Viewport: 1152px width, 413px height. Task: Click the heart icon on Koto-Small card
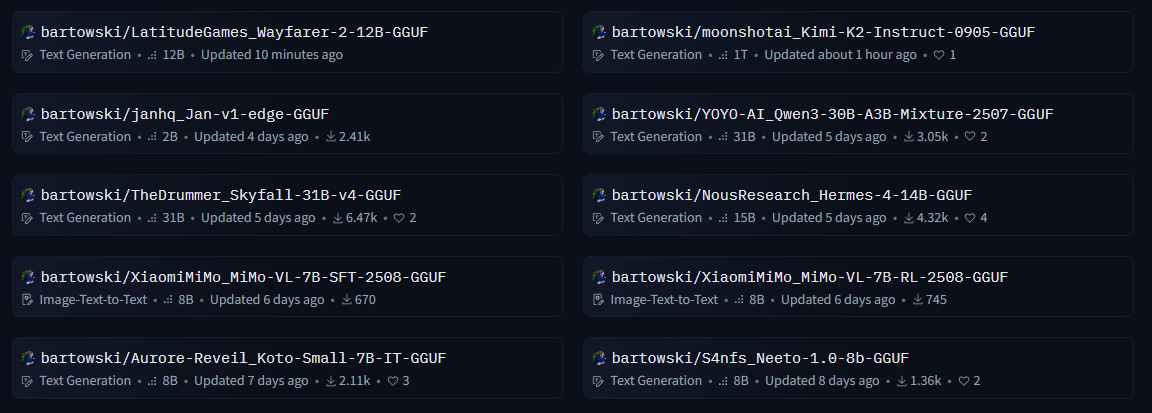pos(392,381)
